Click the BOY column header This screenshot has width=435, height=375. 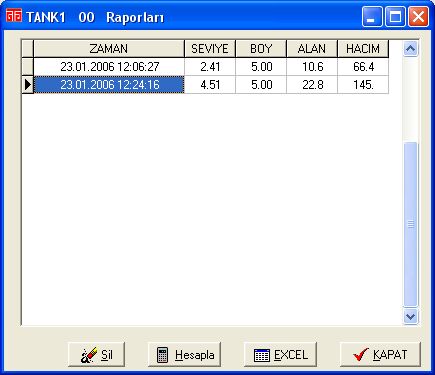[x=261, y=49]
